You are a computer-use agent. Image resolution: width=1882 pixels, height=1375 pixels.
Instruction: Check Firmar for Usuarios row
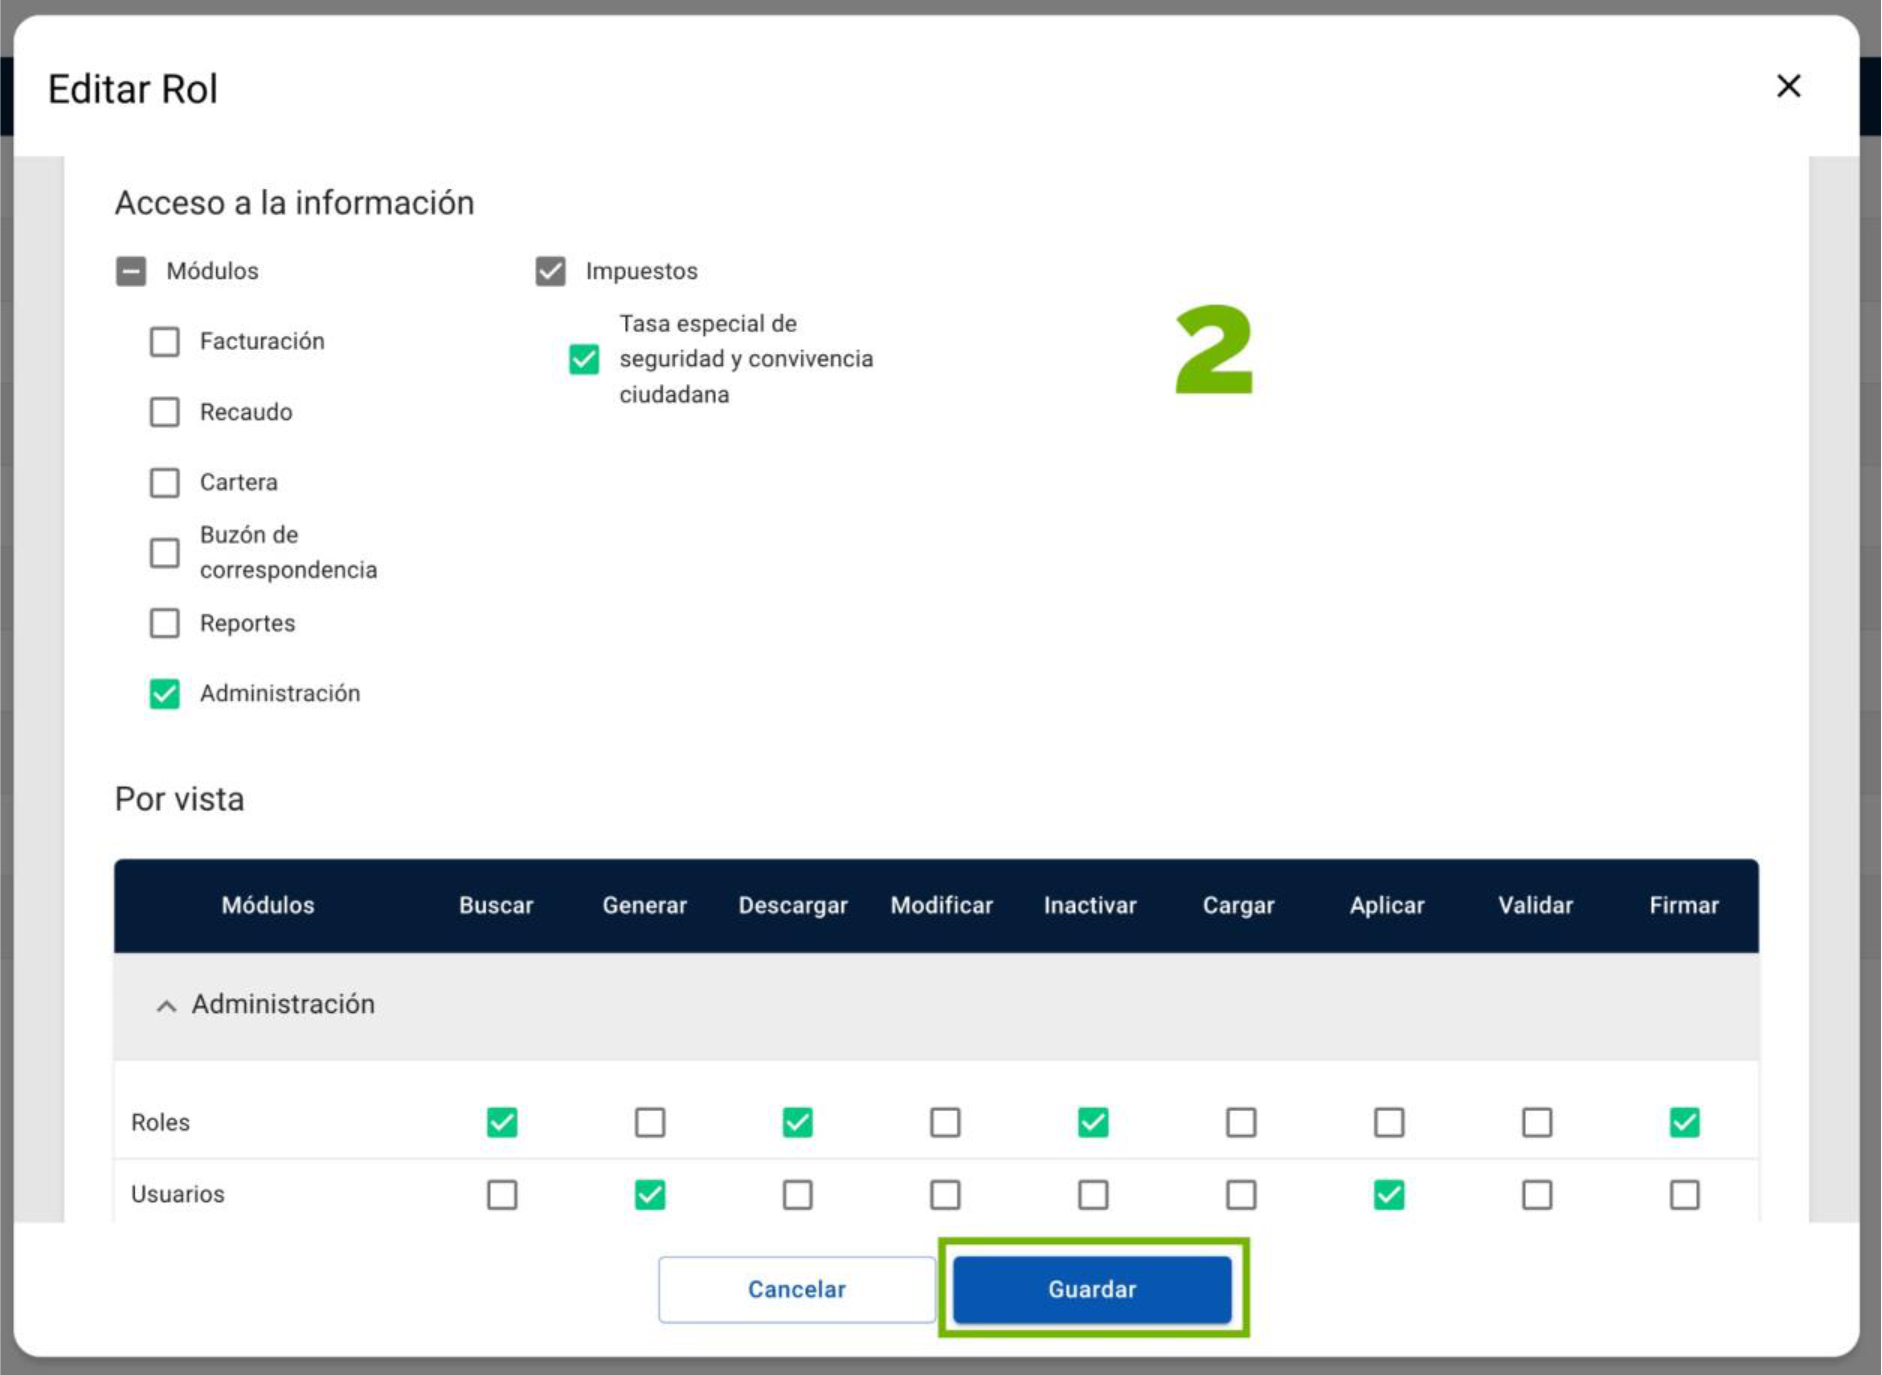tap(1685, 1194)
